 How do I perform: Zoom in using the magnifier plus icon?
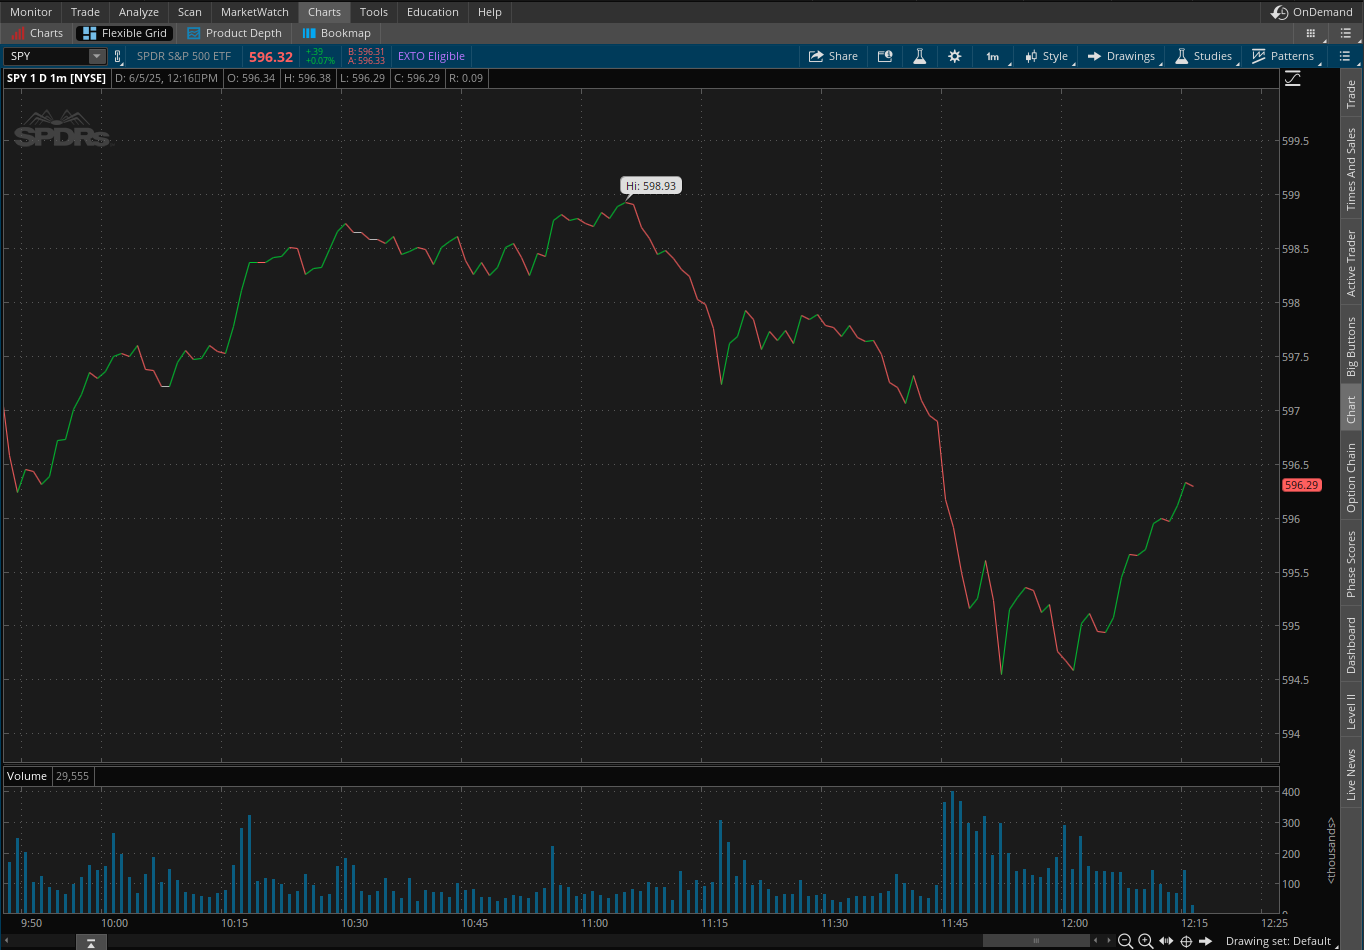1146,941
